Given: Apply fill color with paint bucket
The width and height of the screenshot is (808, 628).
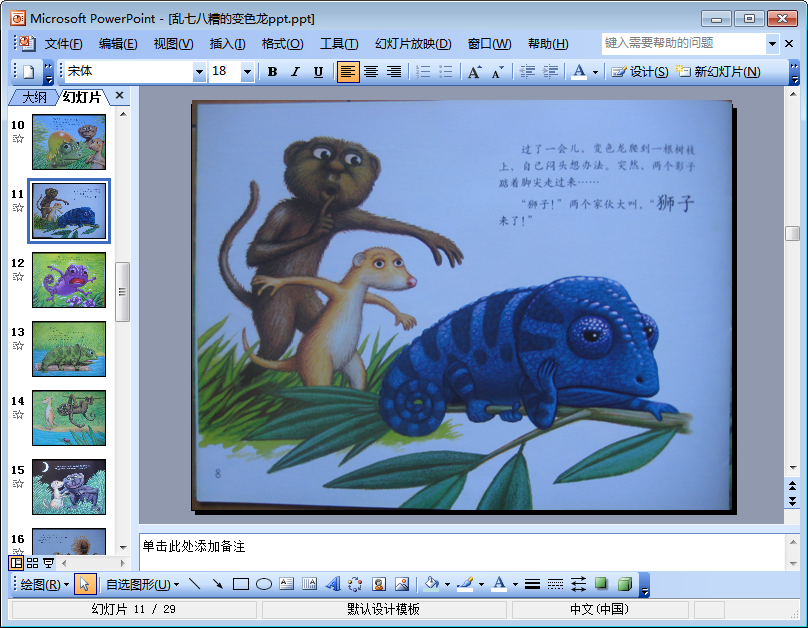Looking at the screenshot, I should [432, 584].
